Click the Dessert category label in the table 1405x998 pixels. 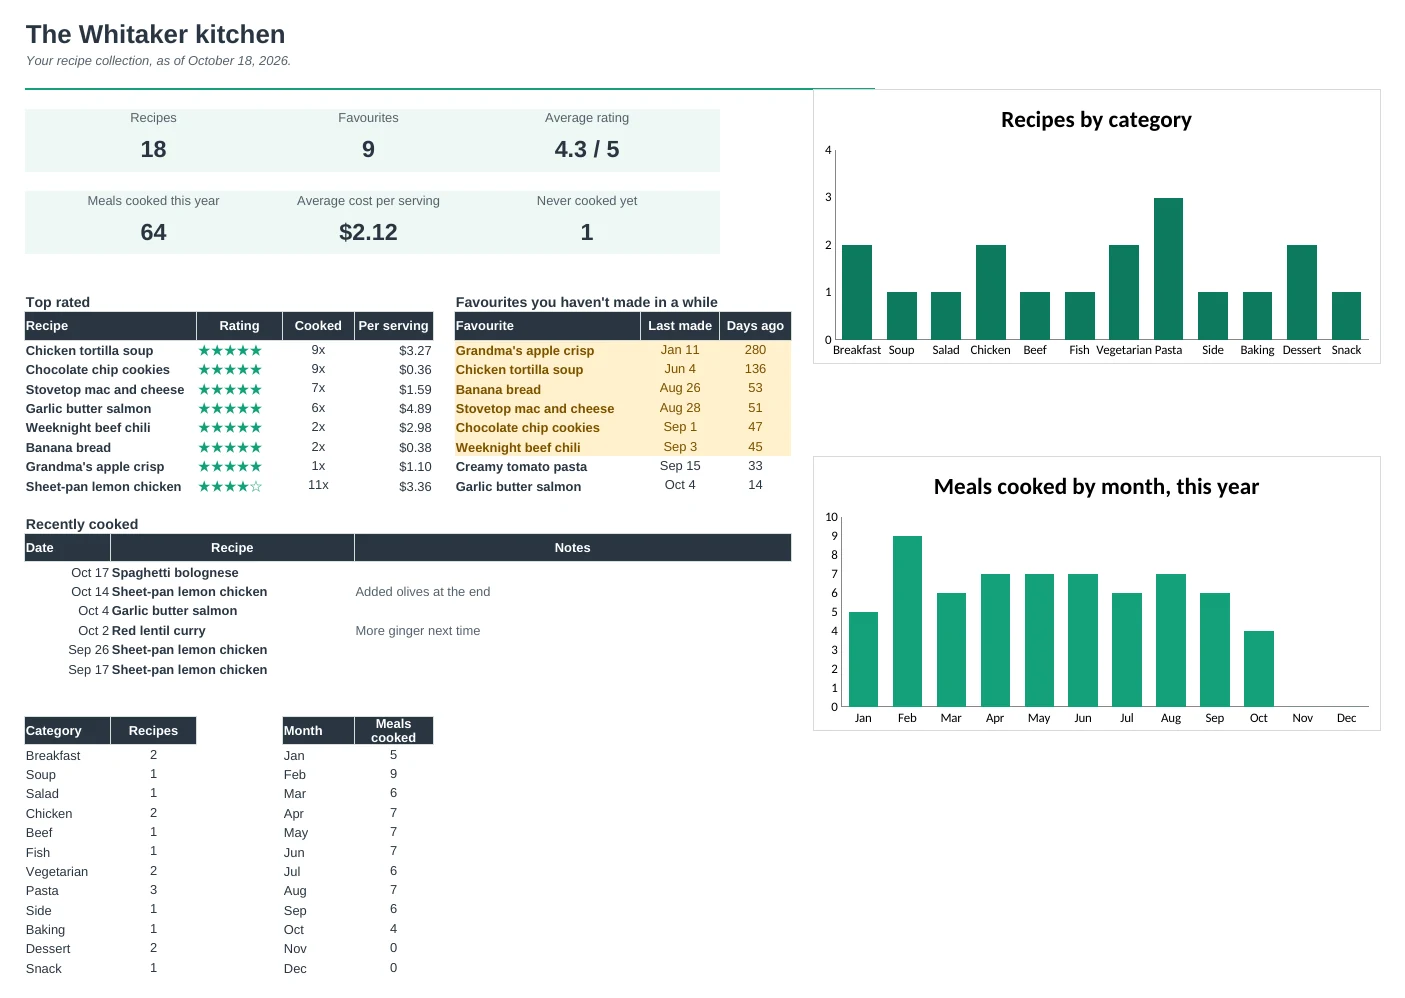click(x=48, y=949)
